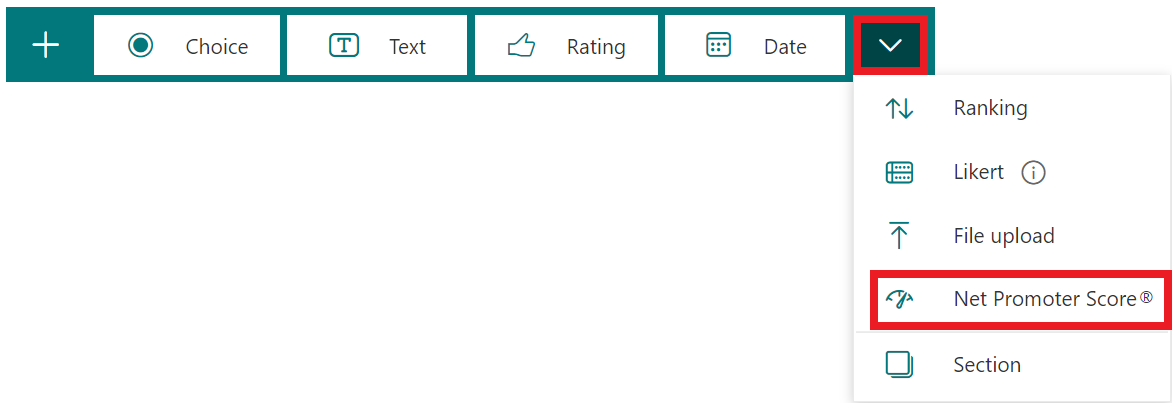Add a Rating question
Image resolution: width=1172 pixels, height=403 pixels.
point(567,46)
